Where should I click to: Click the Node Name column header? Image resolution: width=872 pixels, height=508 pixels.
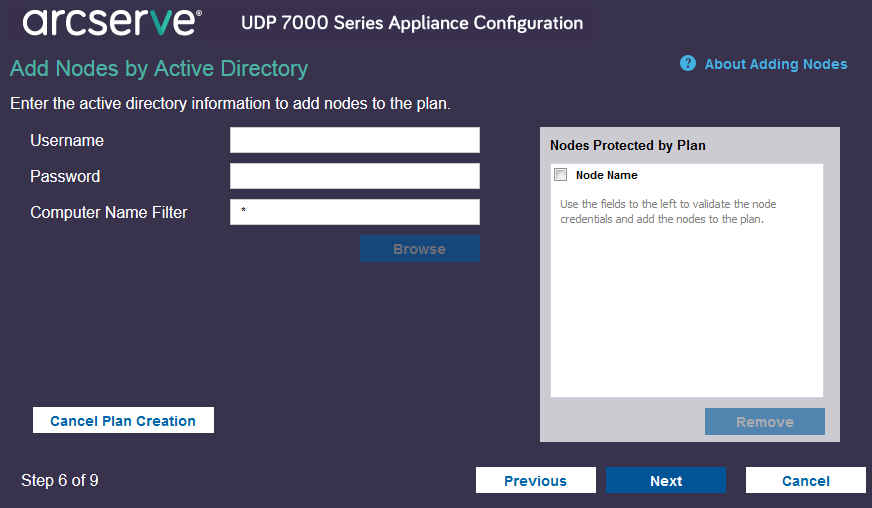[607, 175]
